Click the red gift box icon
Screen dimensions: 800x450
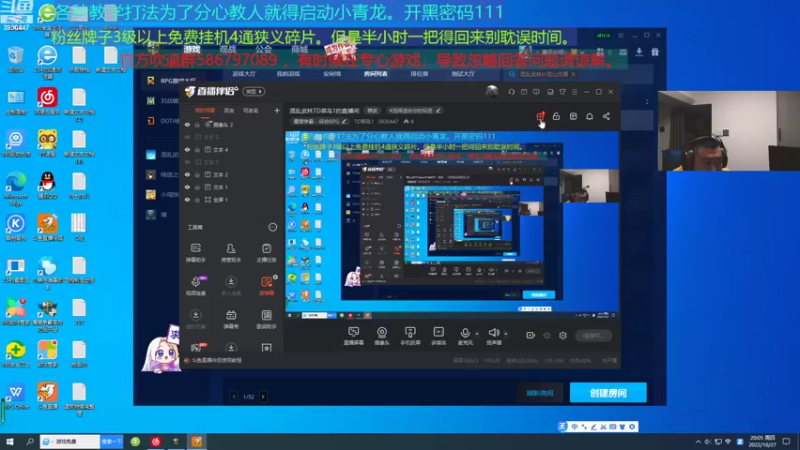click(x=540, y=116)
